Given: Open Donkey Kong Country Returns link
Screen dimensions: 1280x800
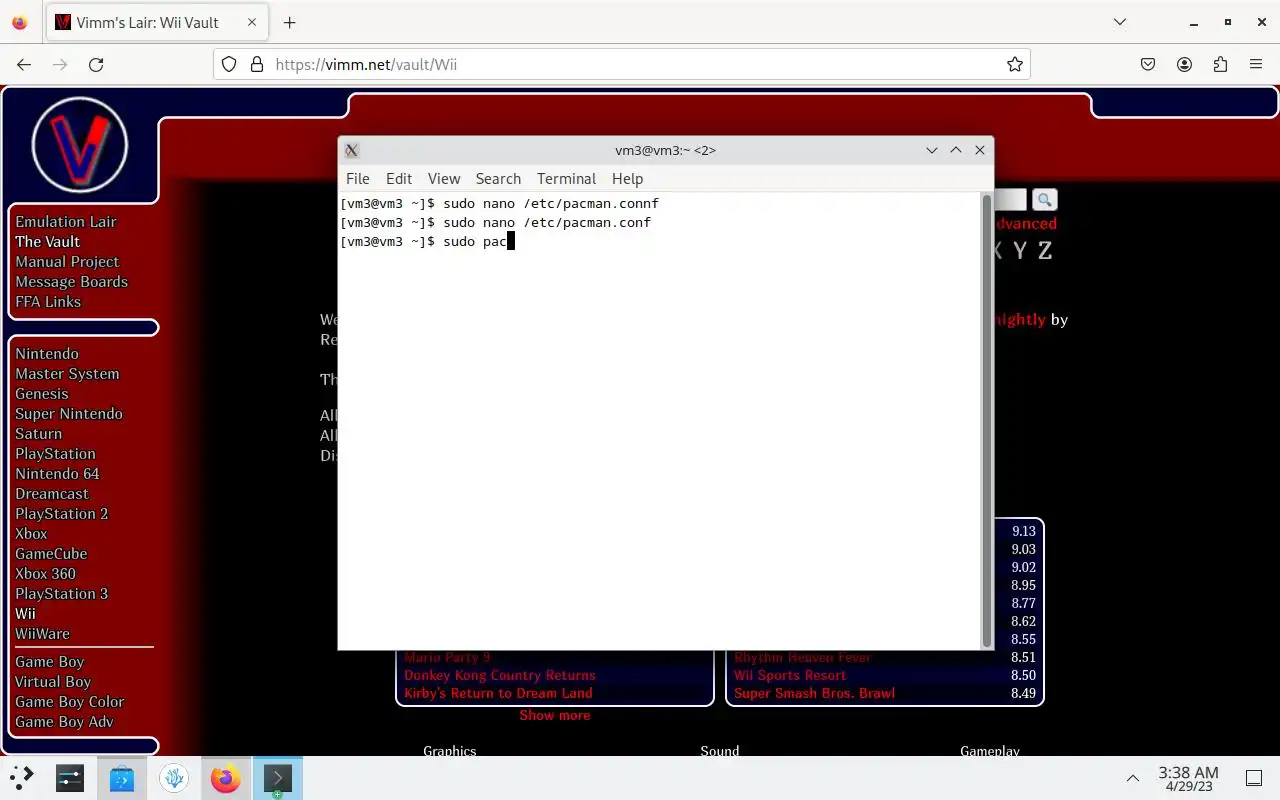Looking at the screenshot, I should coord(500,675).
